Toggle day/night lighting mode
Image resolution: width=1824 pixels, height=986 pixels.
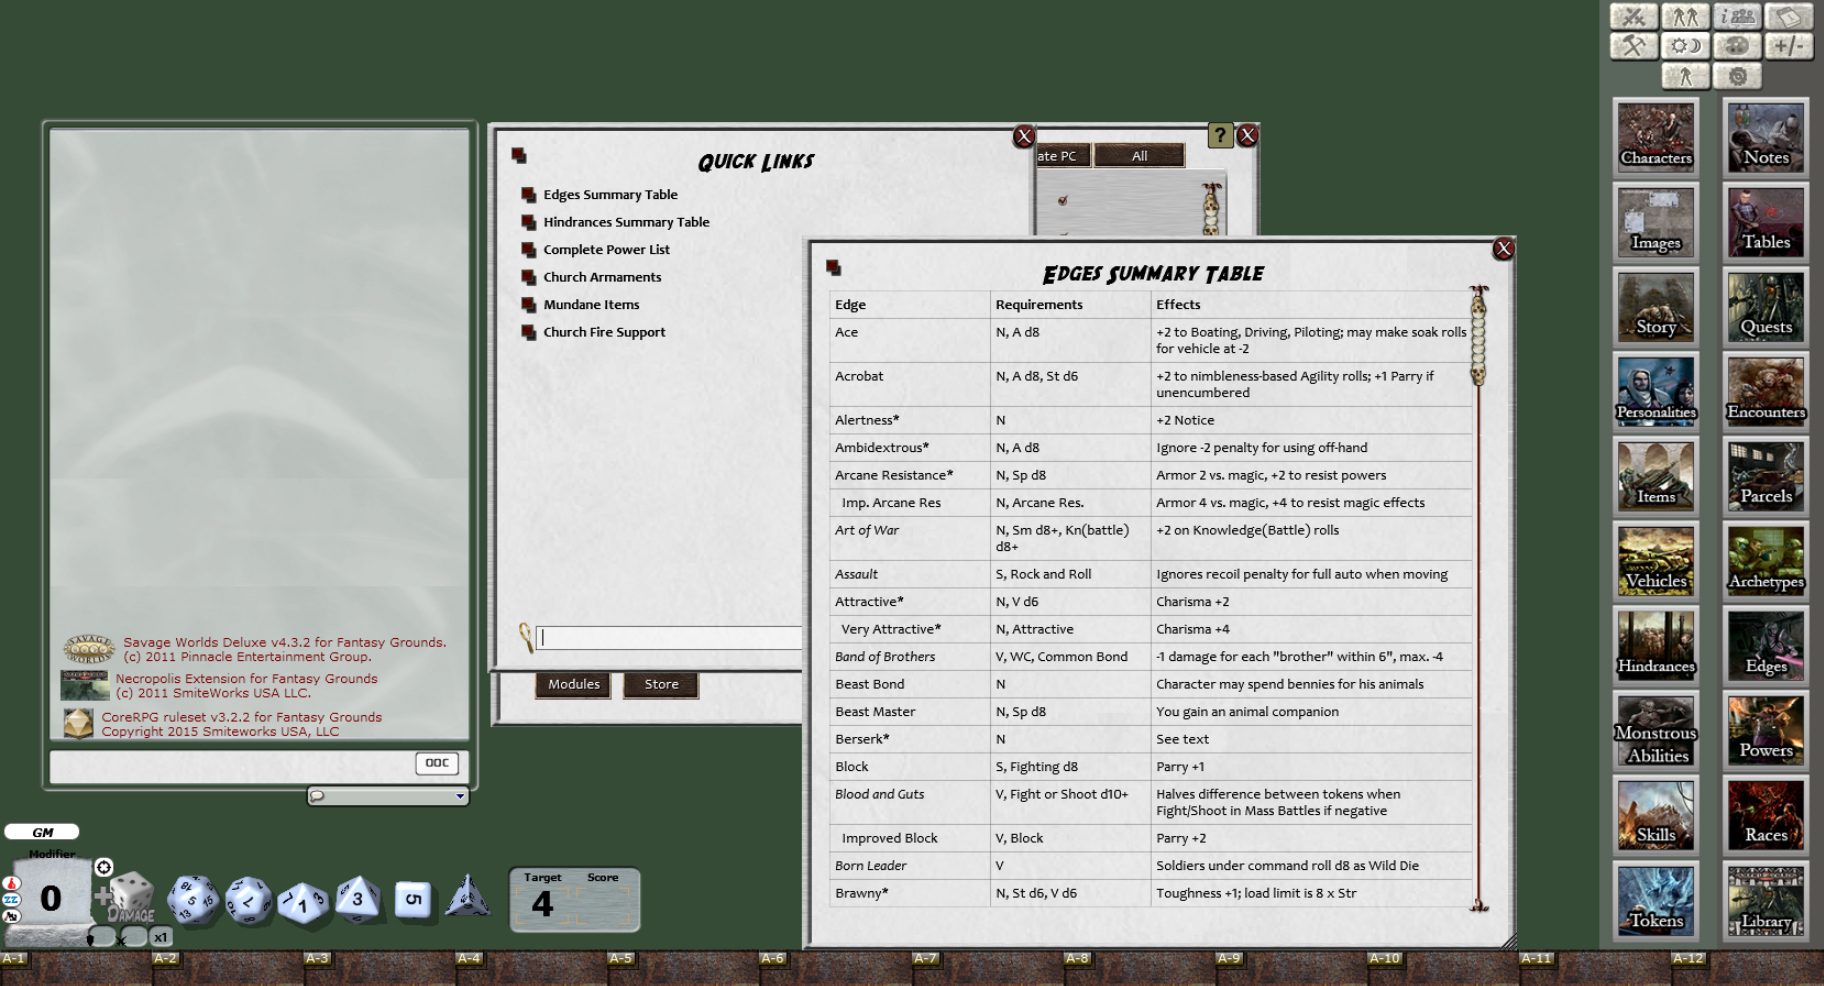(1685, 45)
